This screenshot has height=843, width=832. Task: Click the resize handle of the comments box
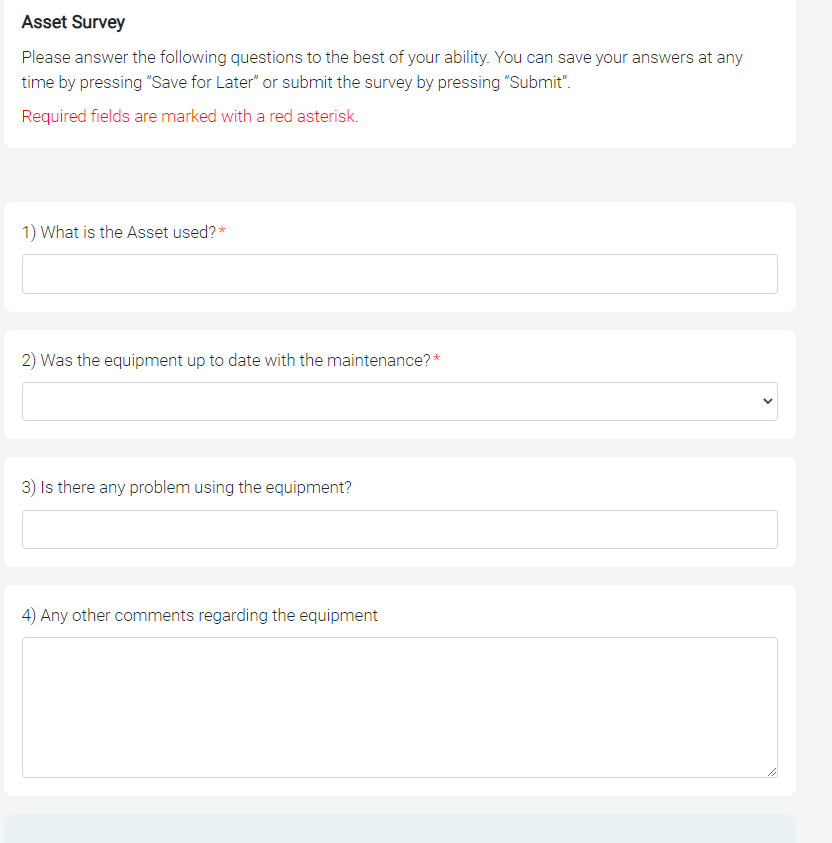(x=771, y=771)
